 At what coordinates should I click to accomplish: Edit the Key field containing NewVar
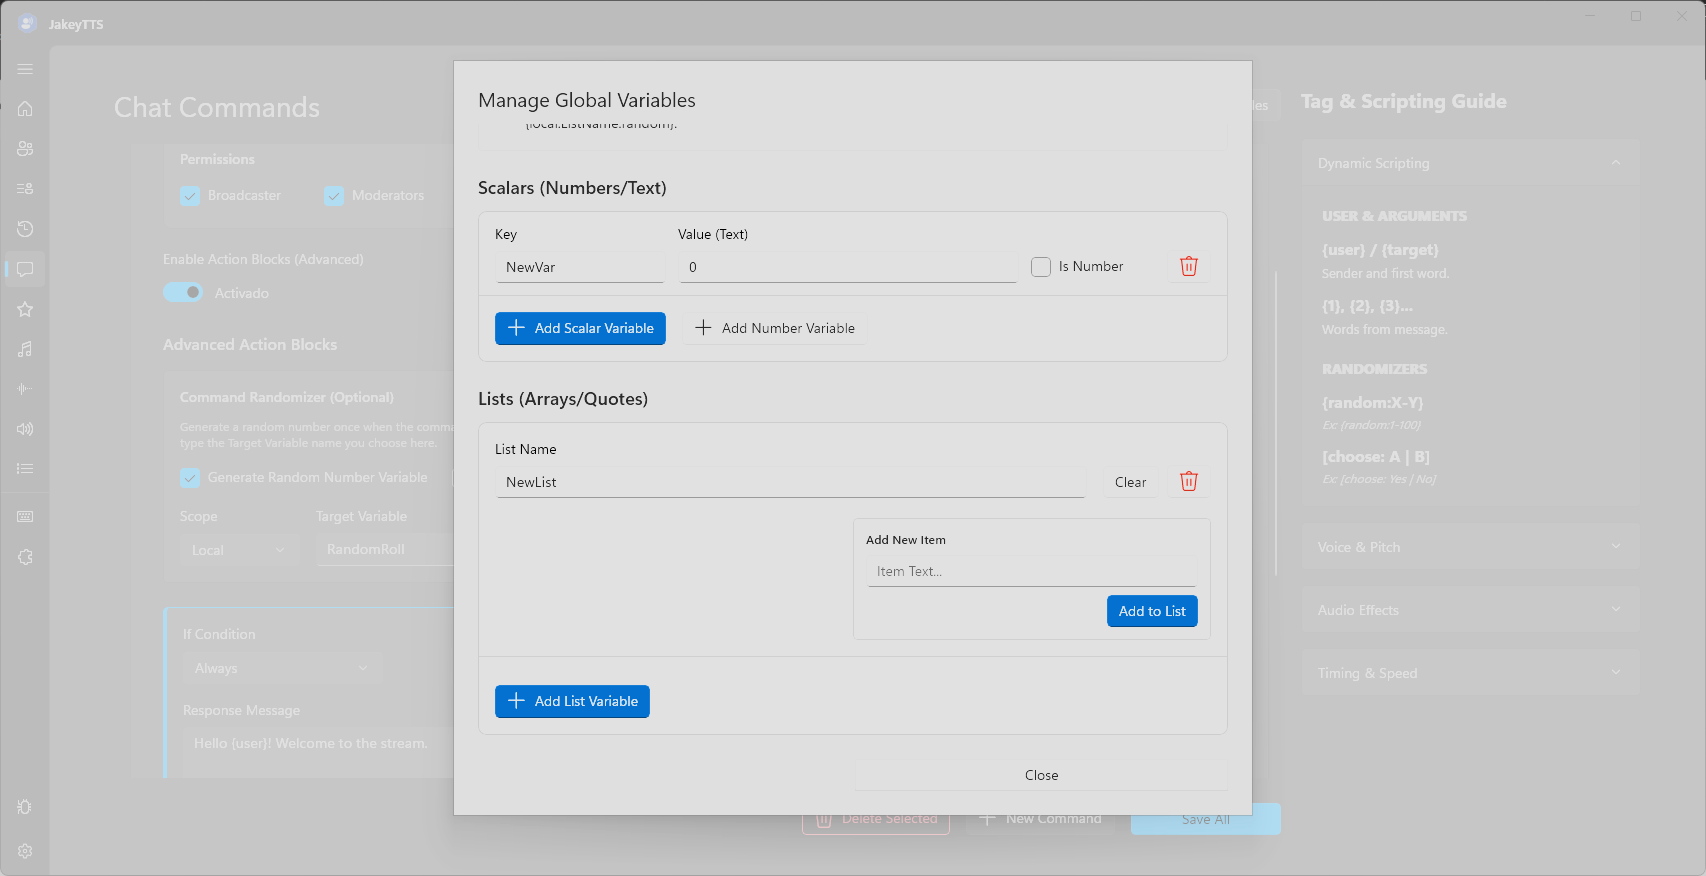pyautogui.click(x=580, y=267)
